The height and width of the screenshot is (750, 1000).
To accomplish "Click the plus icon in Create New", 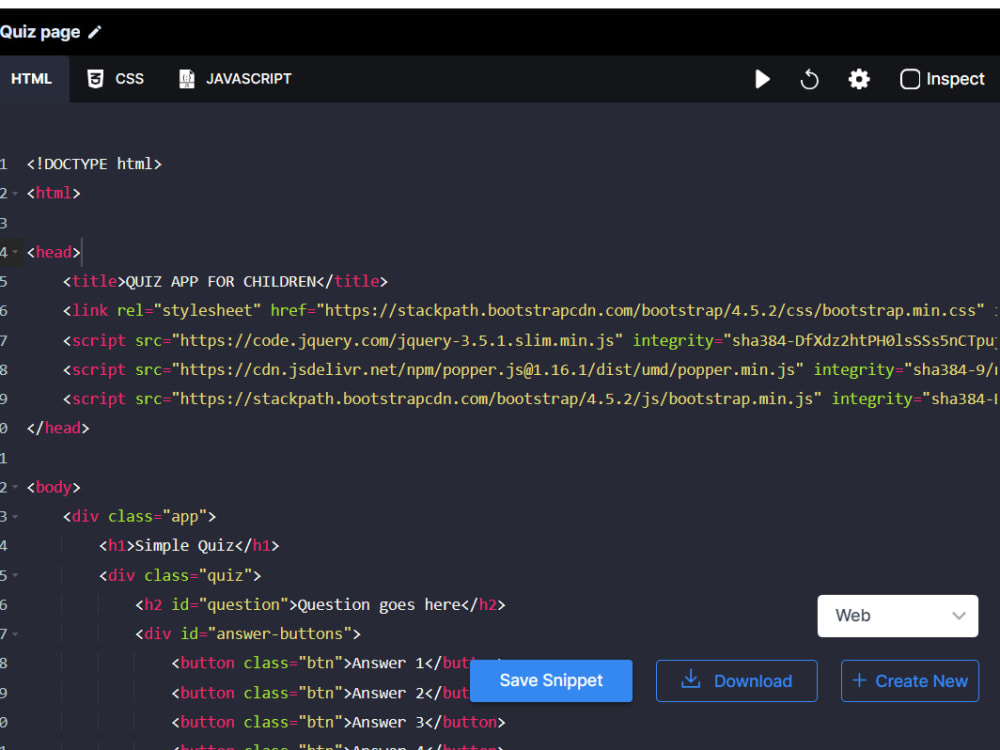I will pos(859,680).
